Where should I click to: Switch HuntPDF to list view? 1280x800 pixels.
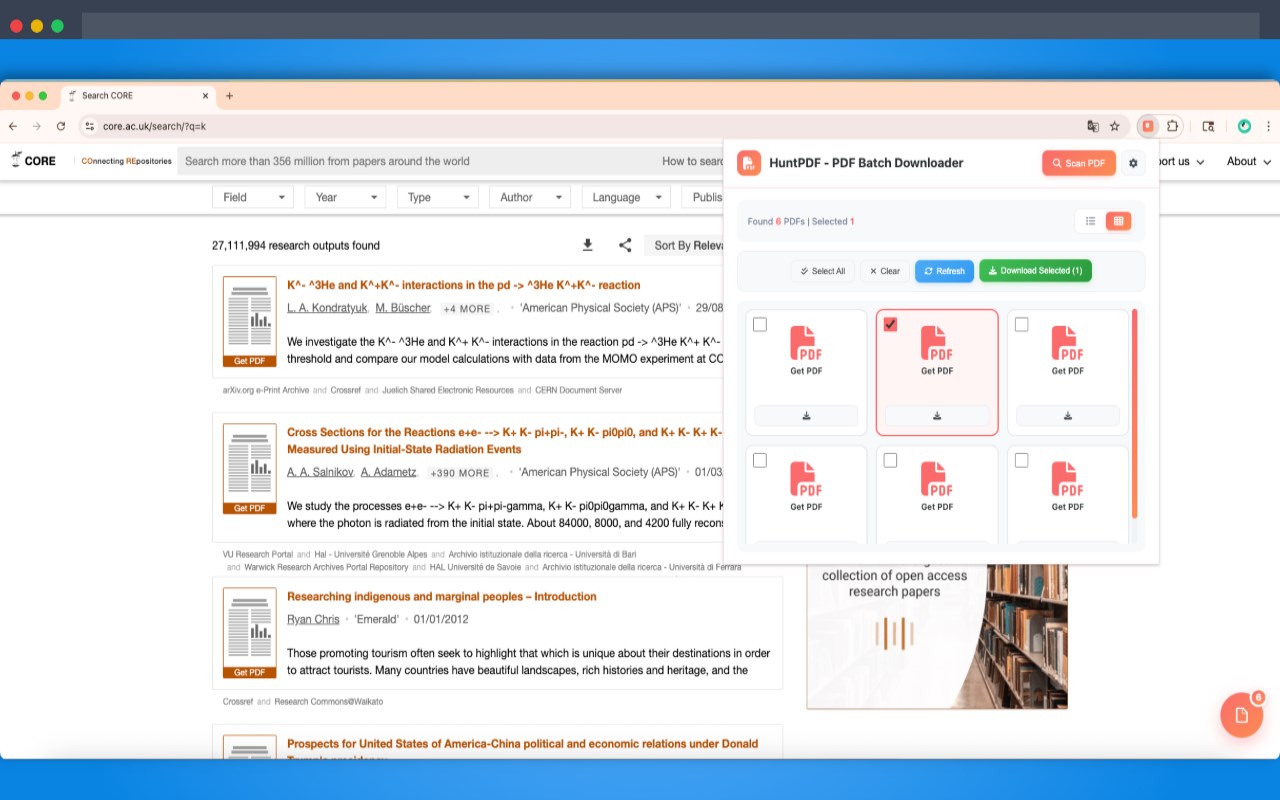coord(1091,221)
